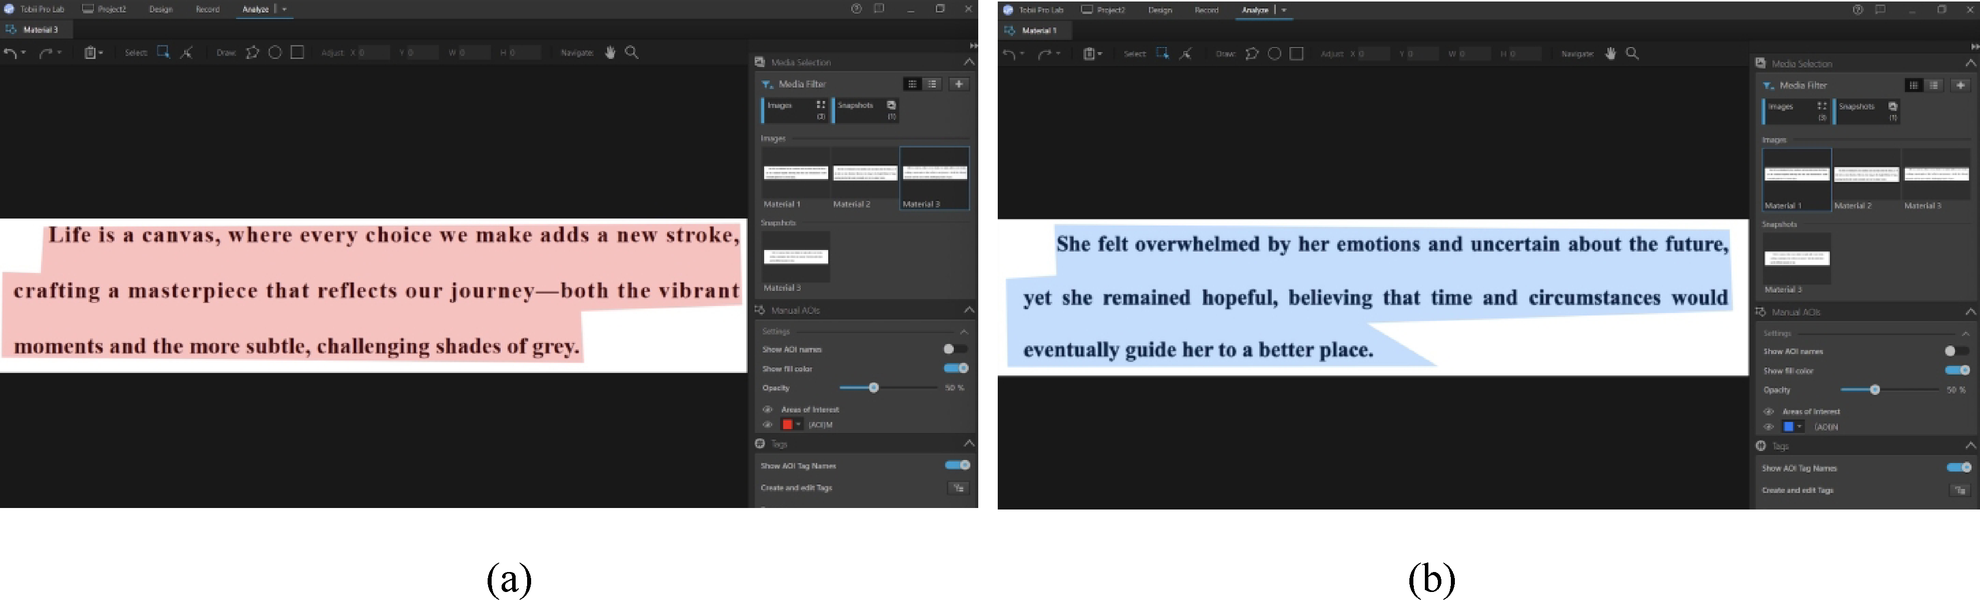Open the blue AOI color swatch
The height and width of the screenshot is (600, 1980).
click(1789, 427)
